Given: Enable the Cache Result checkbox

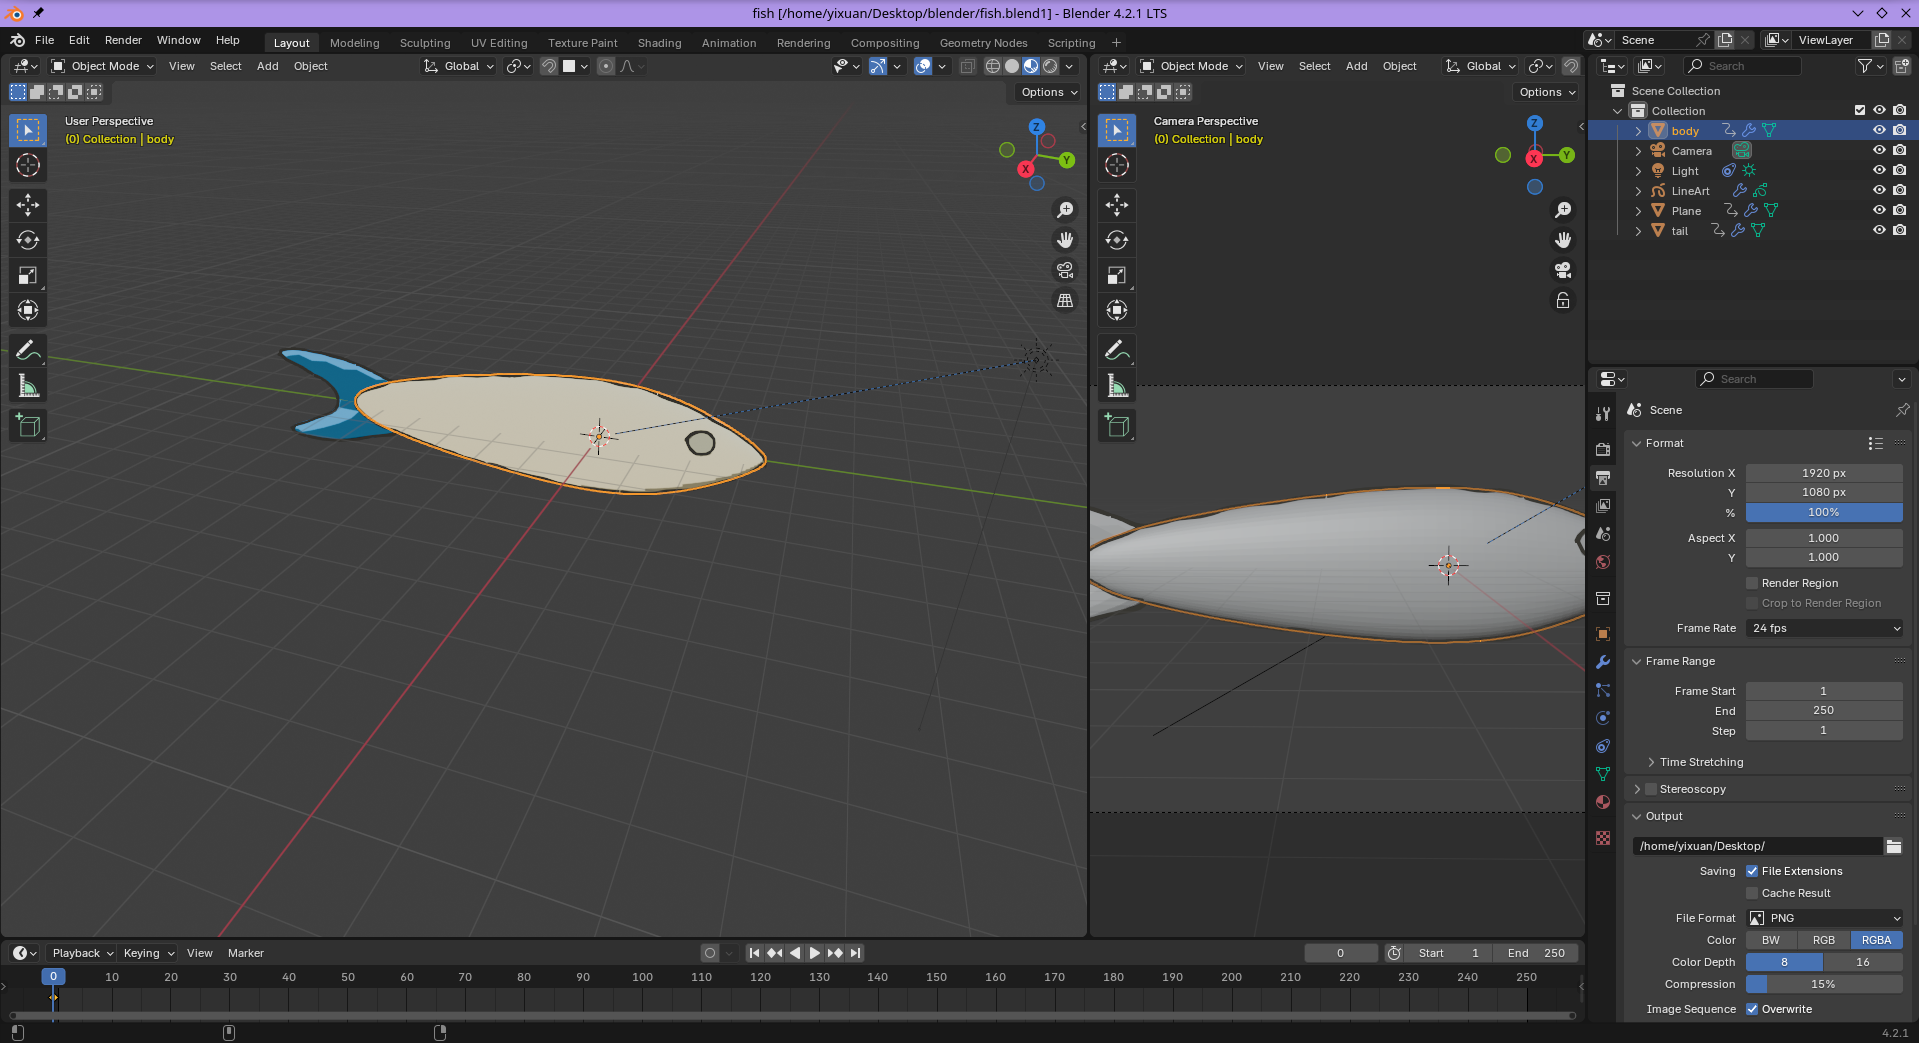Looking at the screenshot, I should pos(1752,893).
